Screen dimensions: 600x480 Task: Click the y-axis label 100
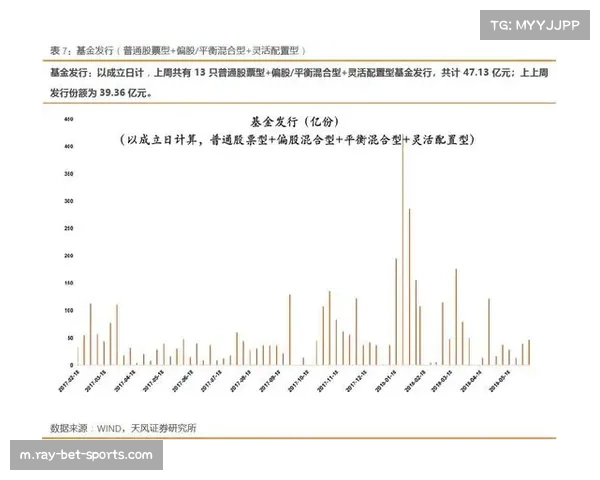68,310
